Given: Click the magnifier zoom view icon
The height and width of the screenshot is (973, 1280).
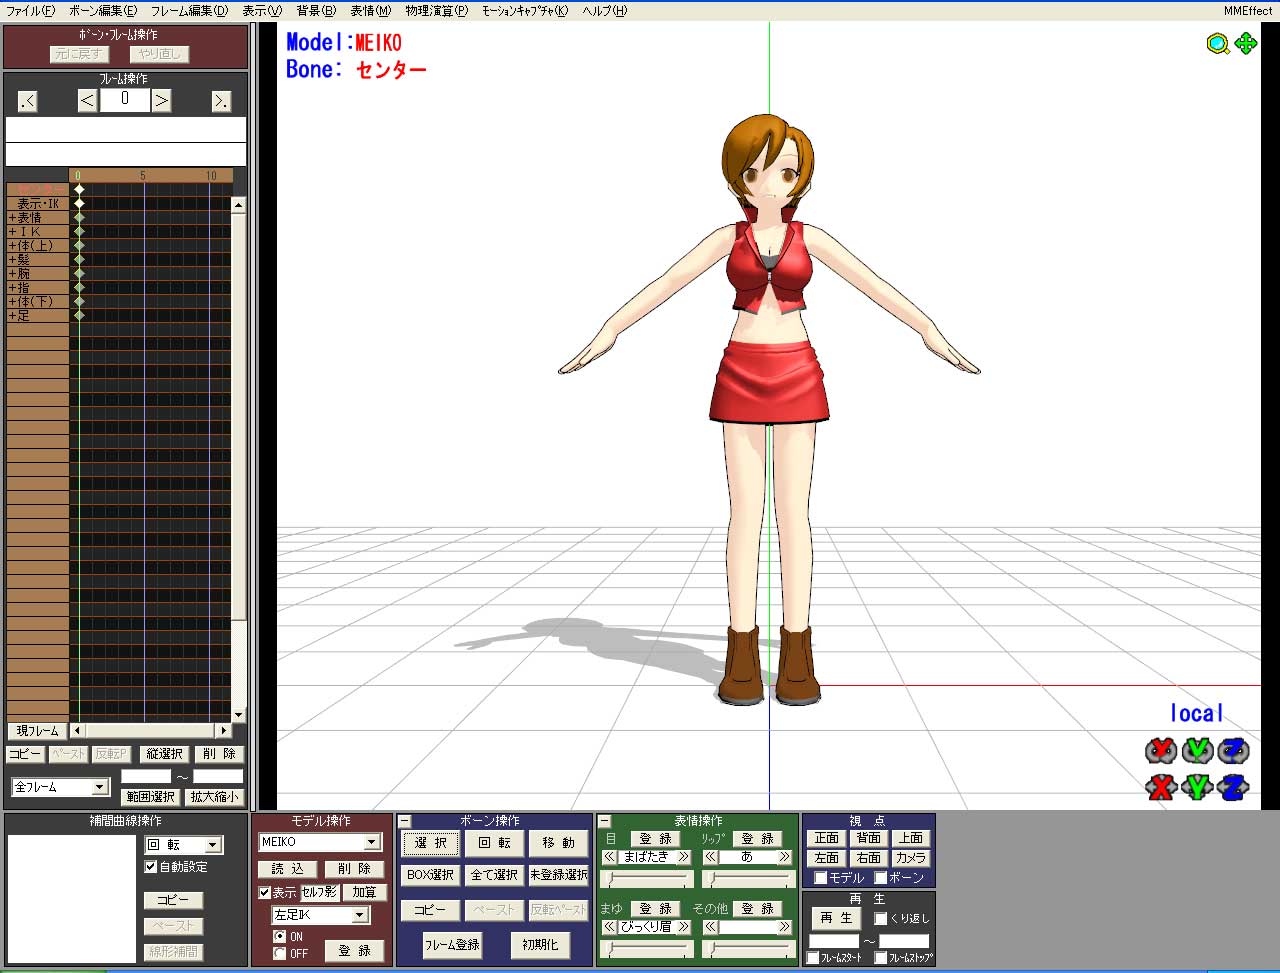Looking at the screenshot, I should [x=1217, y=44].
